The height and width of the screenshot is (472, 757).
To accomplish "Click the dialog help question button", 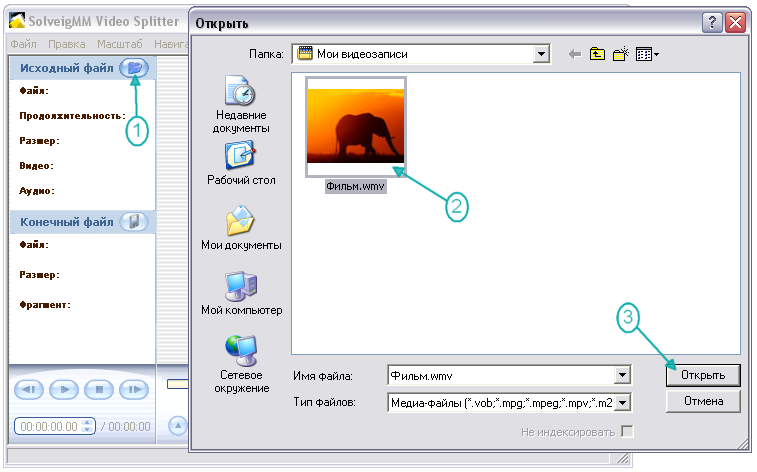I will 712,22.
